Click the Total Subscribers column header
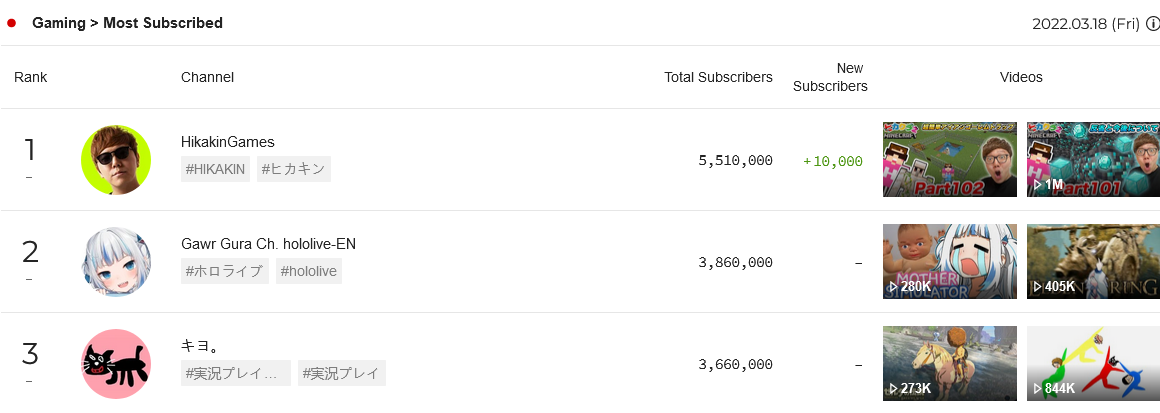The image size is (1160, 413). 718,77
